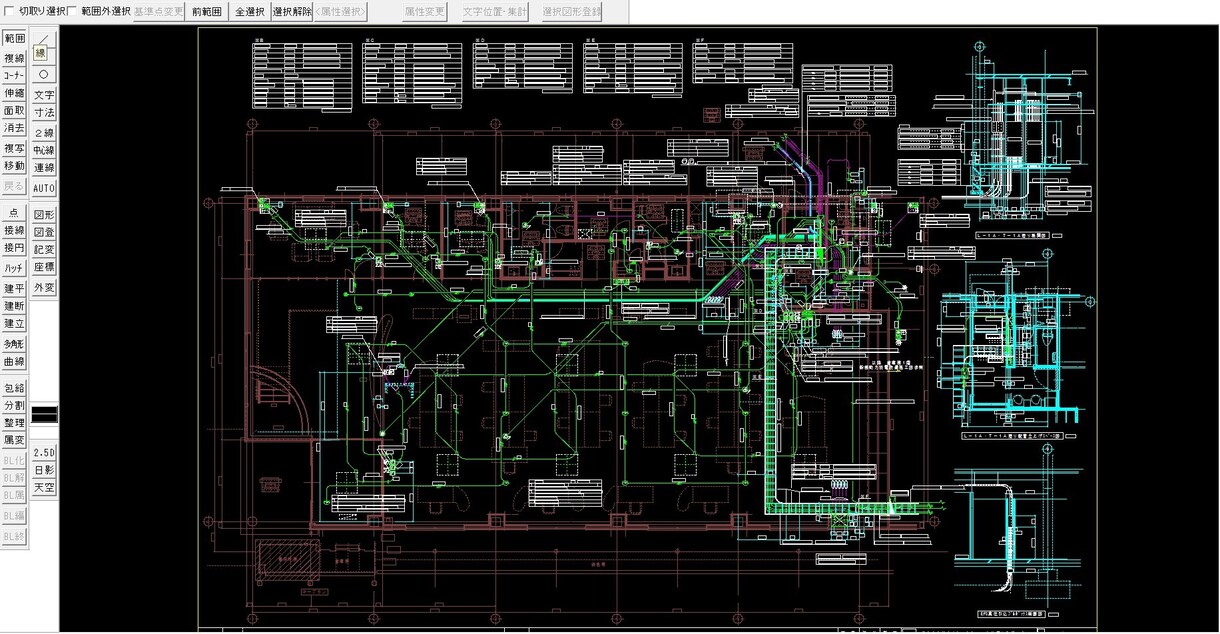This screenshot has width=1220, height=634.
Task: Select the 多角形 polygon tool
Action: (14, 344)
